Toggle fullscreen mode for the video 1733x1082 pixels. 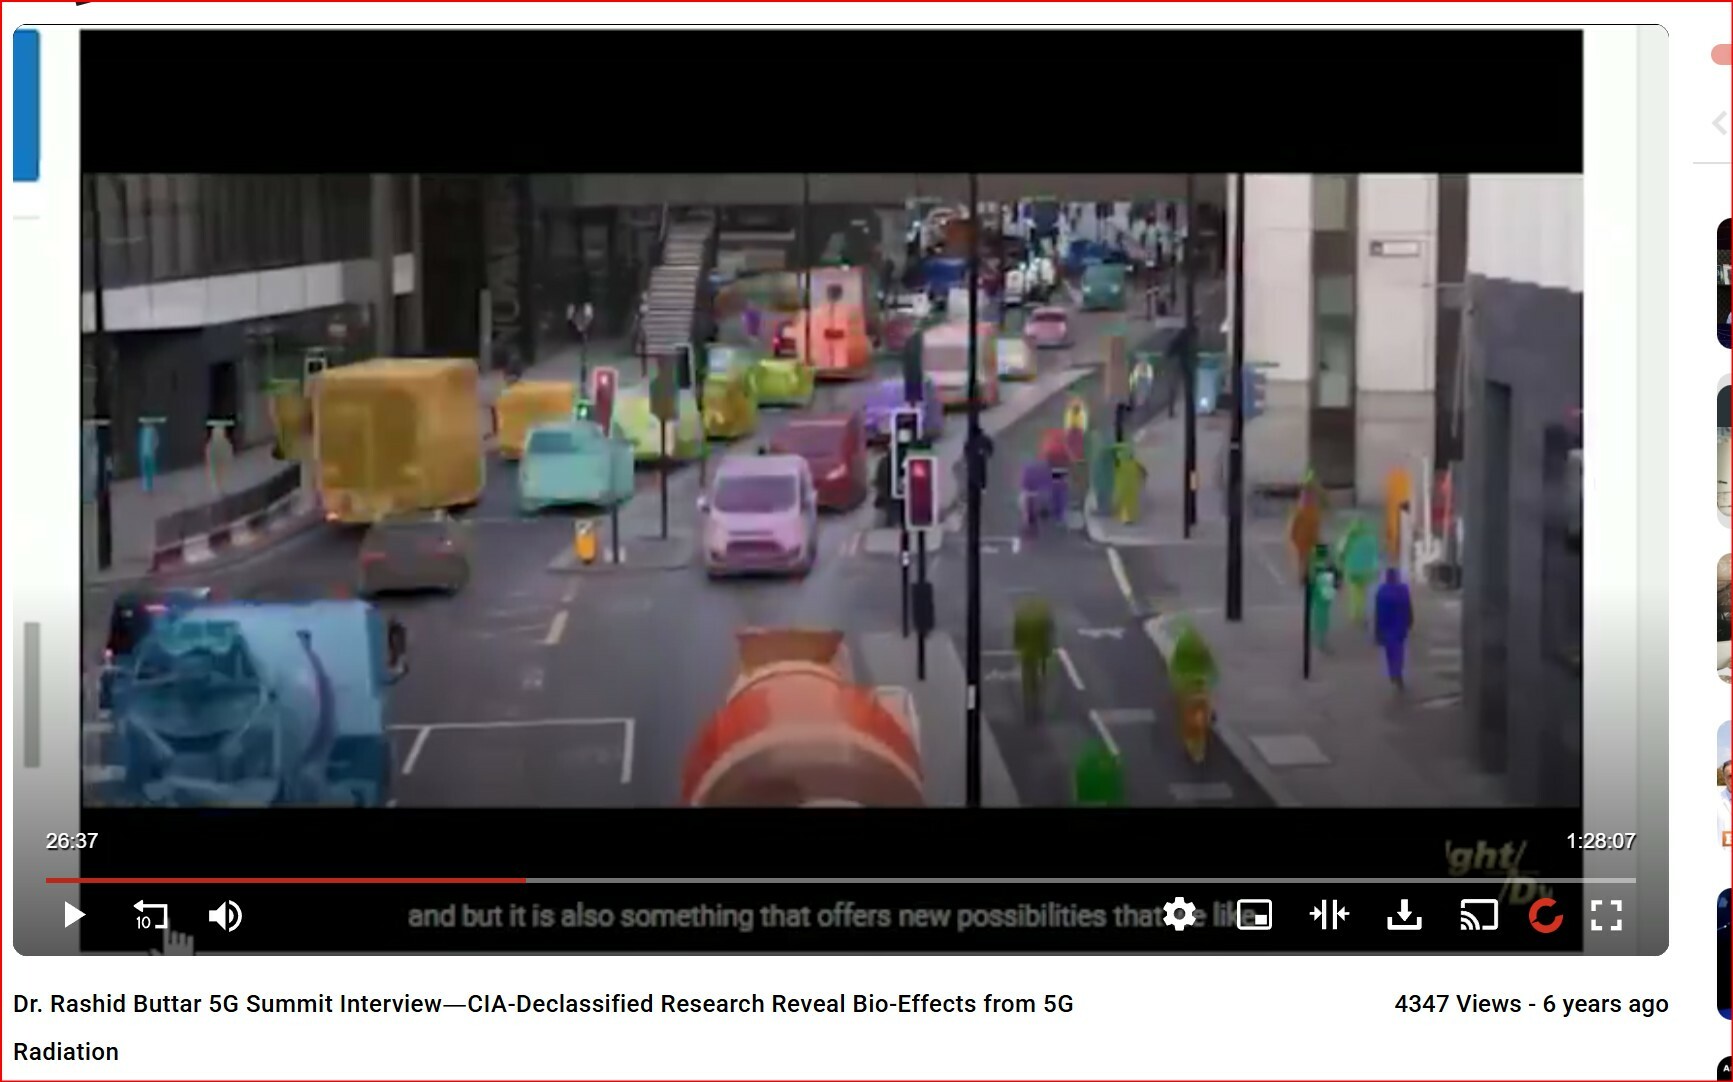(x=1606, y=914)
